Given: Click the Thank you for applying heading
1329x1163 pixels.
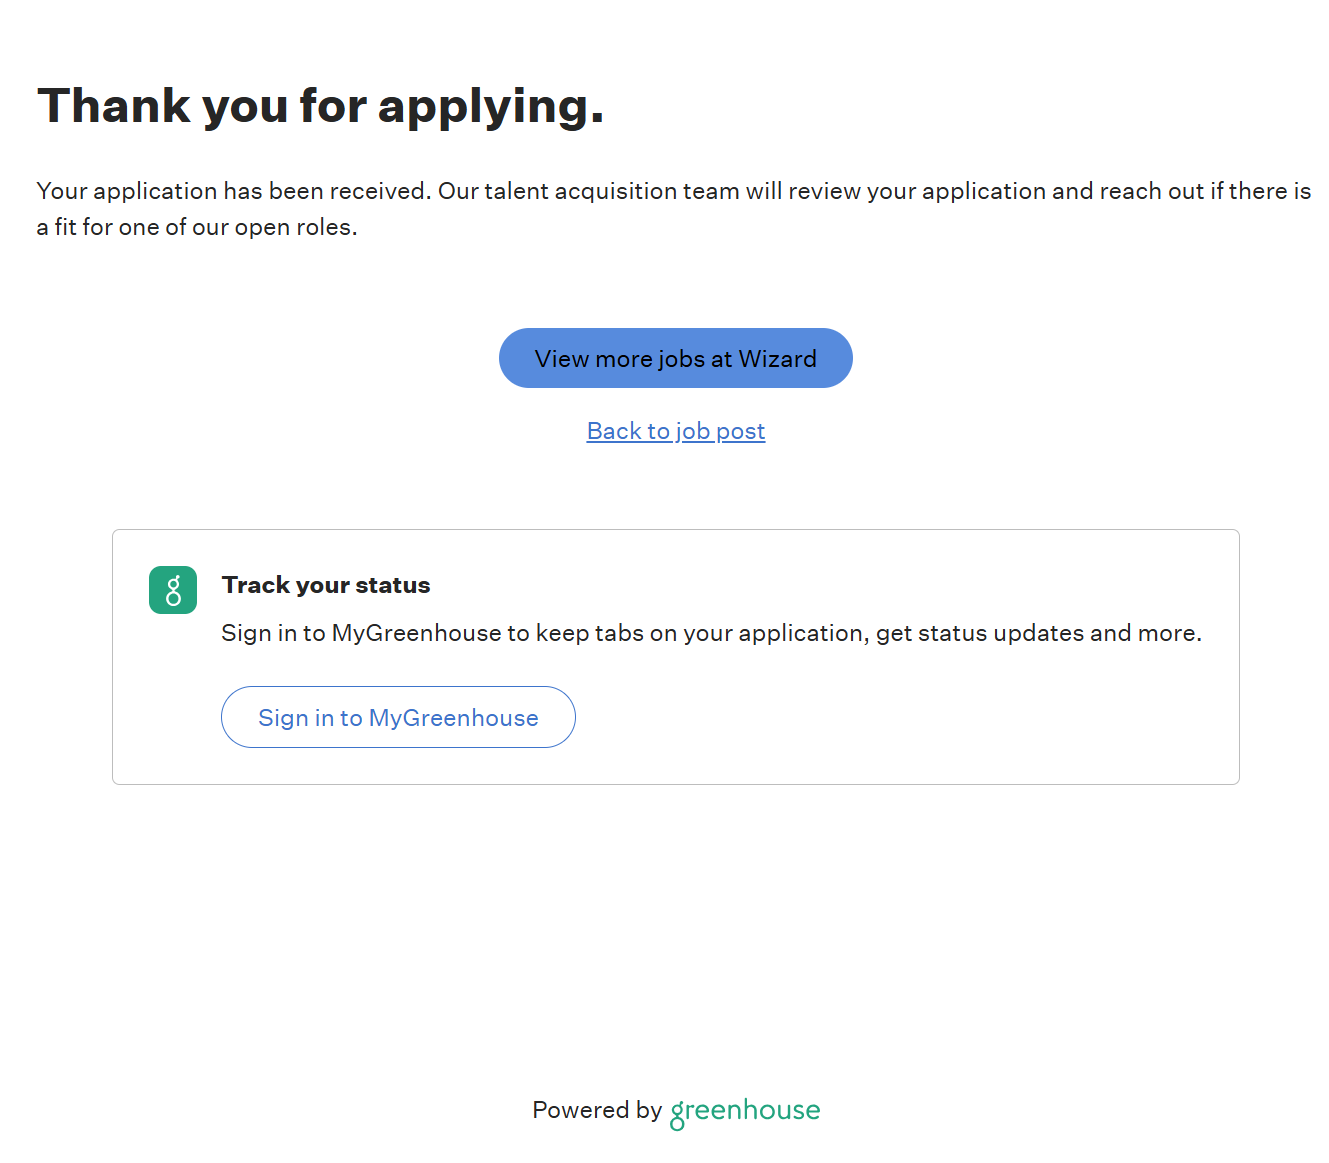Looking at the screenshot, I should point(321,106).
